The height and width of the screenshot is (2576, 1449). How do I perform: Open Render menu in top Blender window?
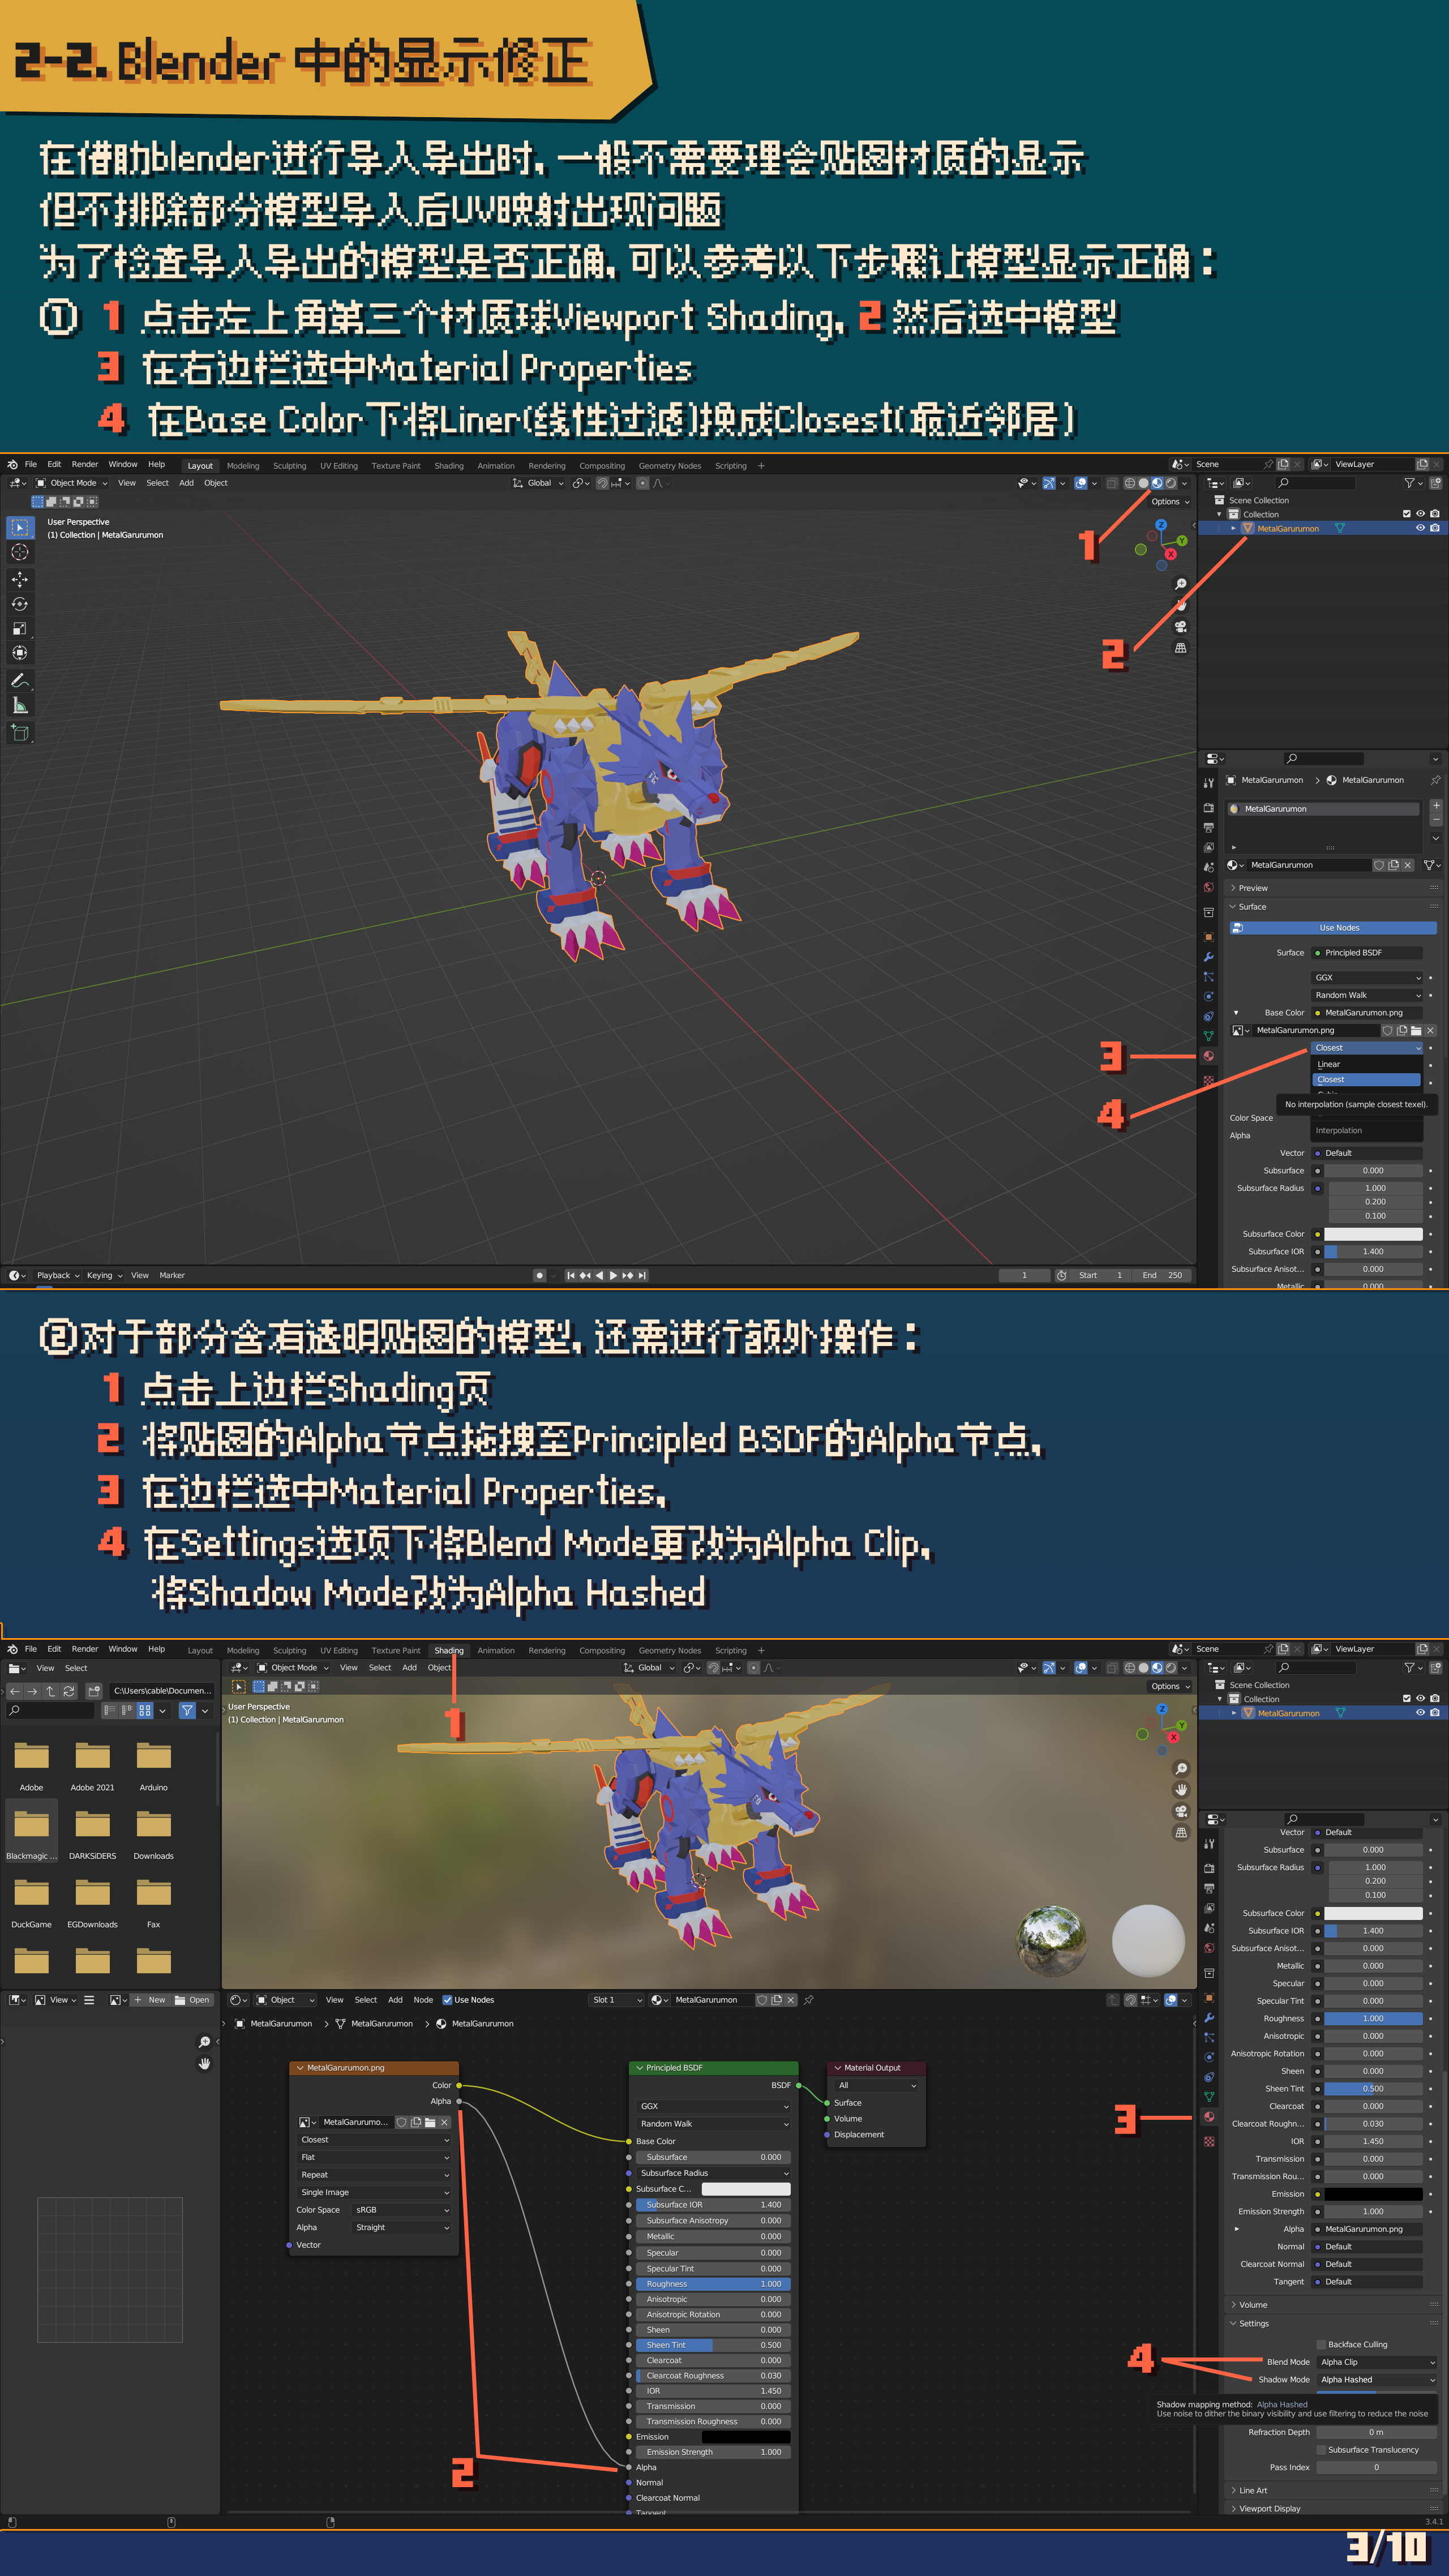coord(85,464)
